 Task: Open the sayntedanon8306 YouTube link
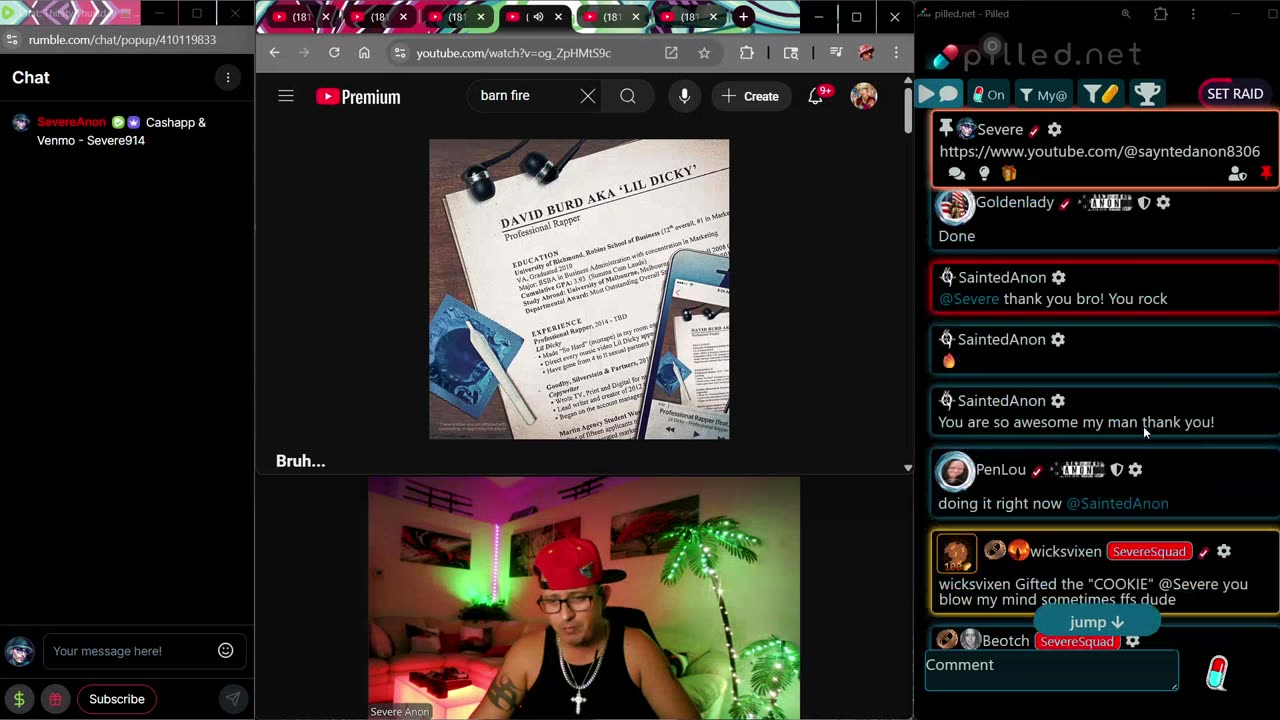click(1099, 151)
